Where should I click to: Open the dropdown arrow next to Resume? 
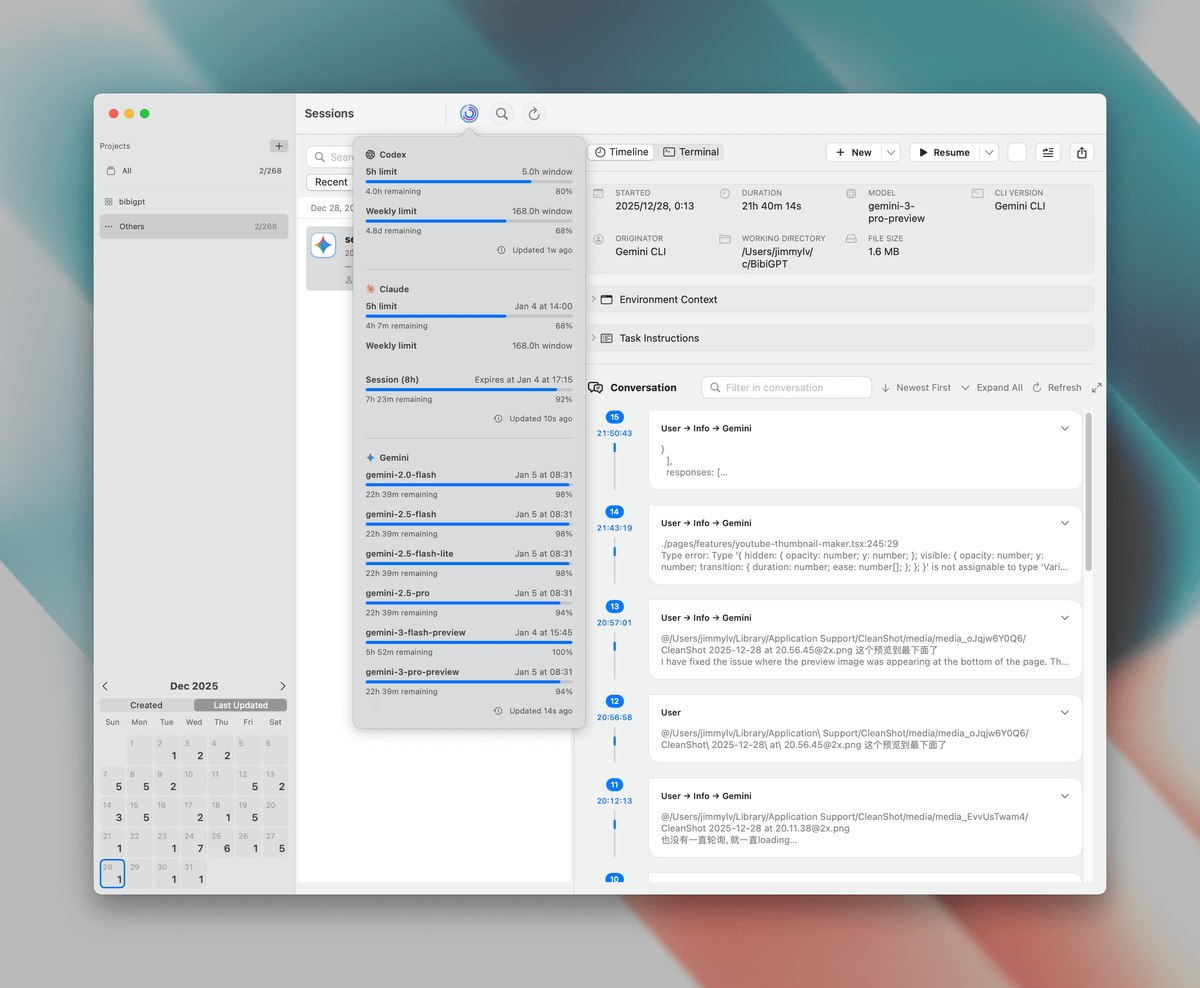pos(989,153)
